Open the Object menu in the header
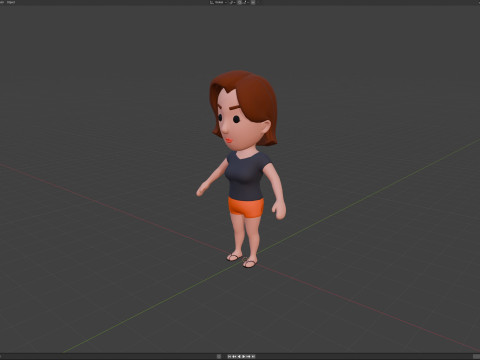Viewport: 480px width, 360px height. (11, 2)
